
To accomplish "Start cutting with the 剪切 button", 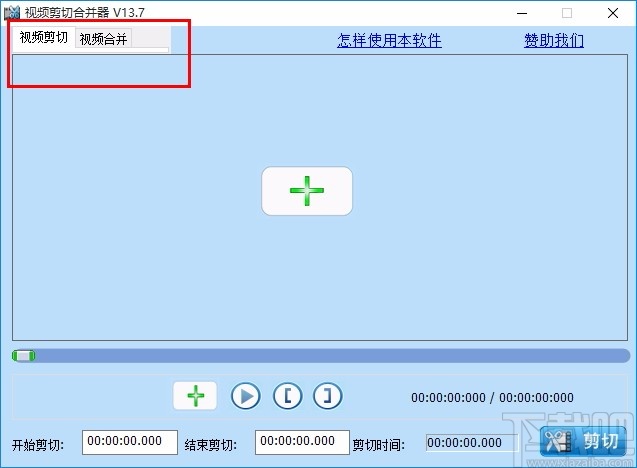I will 583,442.
